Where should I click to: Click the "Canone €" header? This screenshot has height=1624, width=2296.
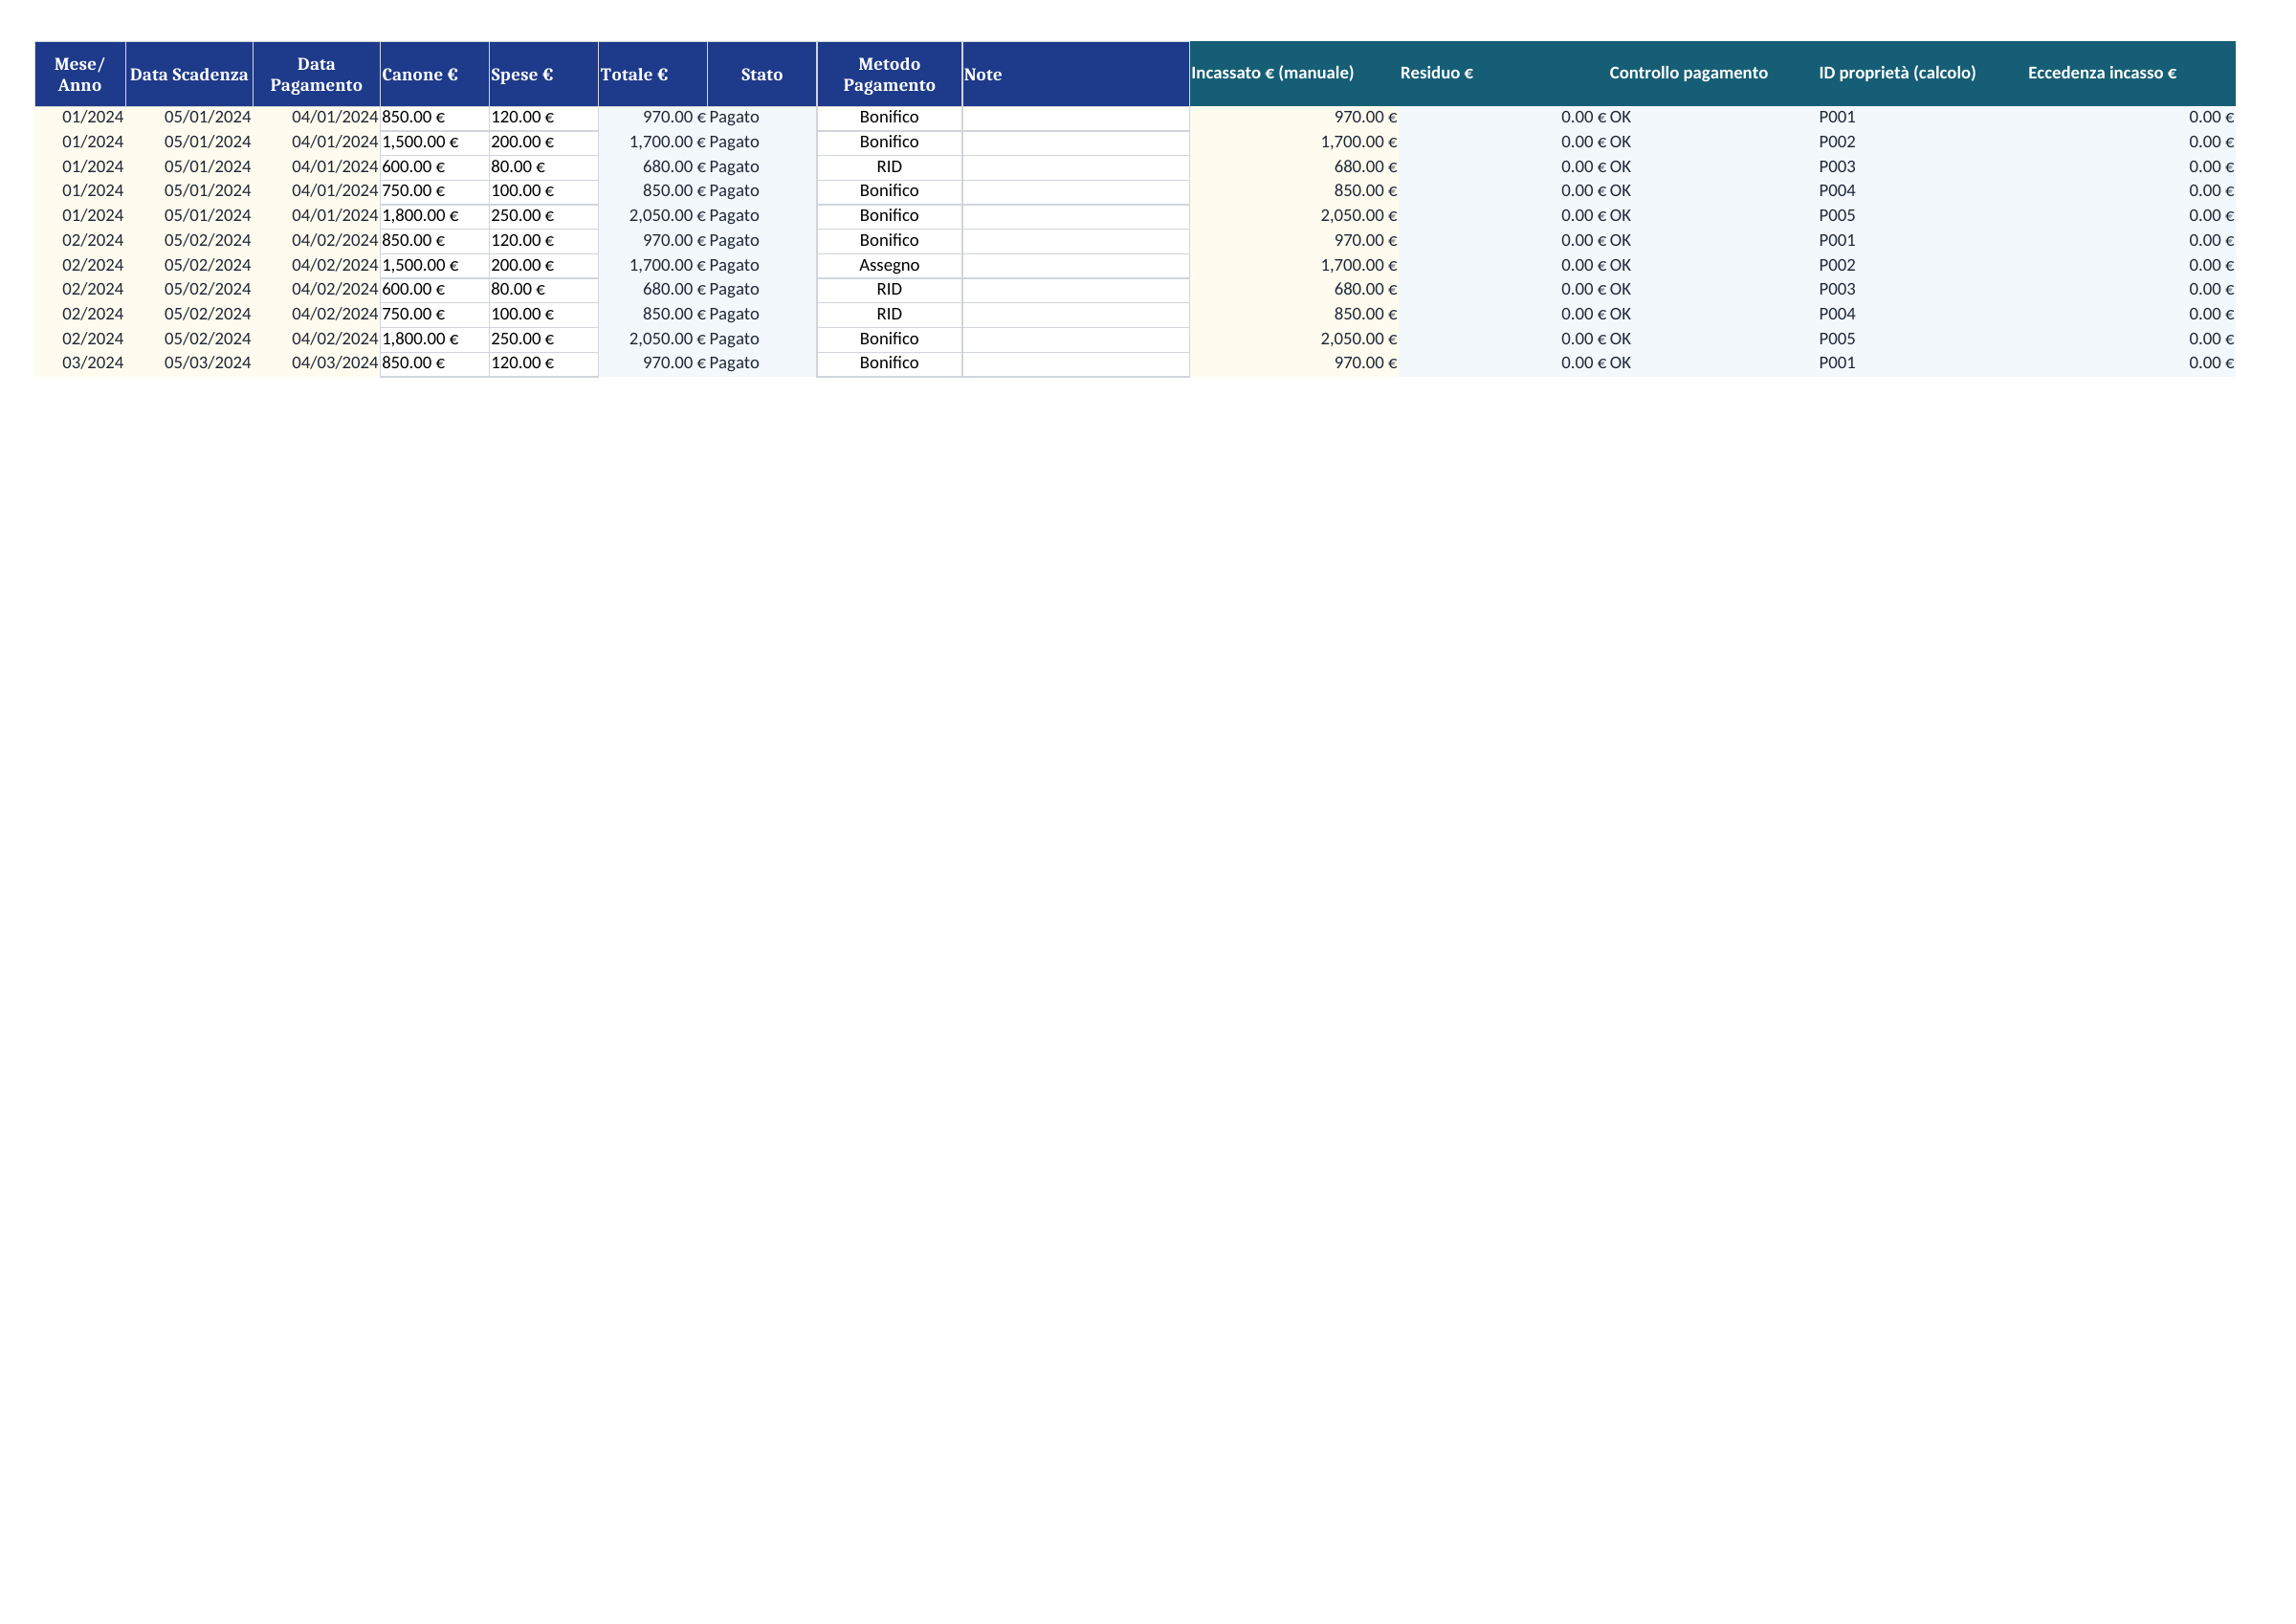pos(434,74)
